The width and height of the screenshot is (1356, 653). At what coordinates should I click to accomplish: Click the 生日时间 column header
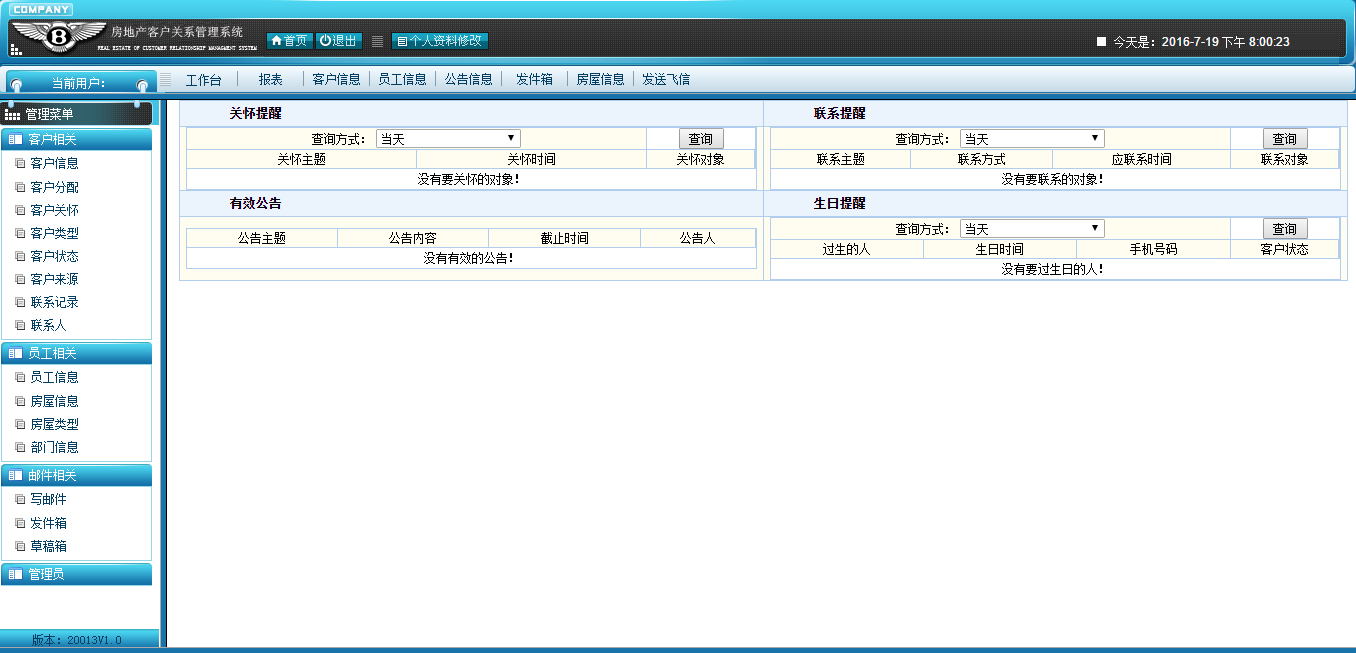1000,249
